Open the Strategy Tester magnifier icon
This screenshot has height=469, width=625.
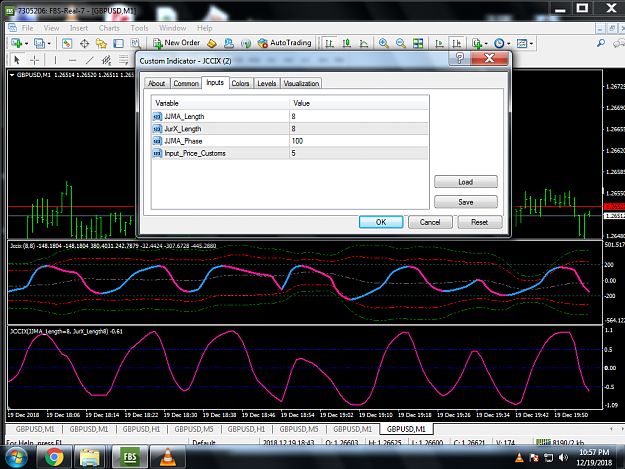click(x=136, y=43)
